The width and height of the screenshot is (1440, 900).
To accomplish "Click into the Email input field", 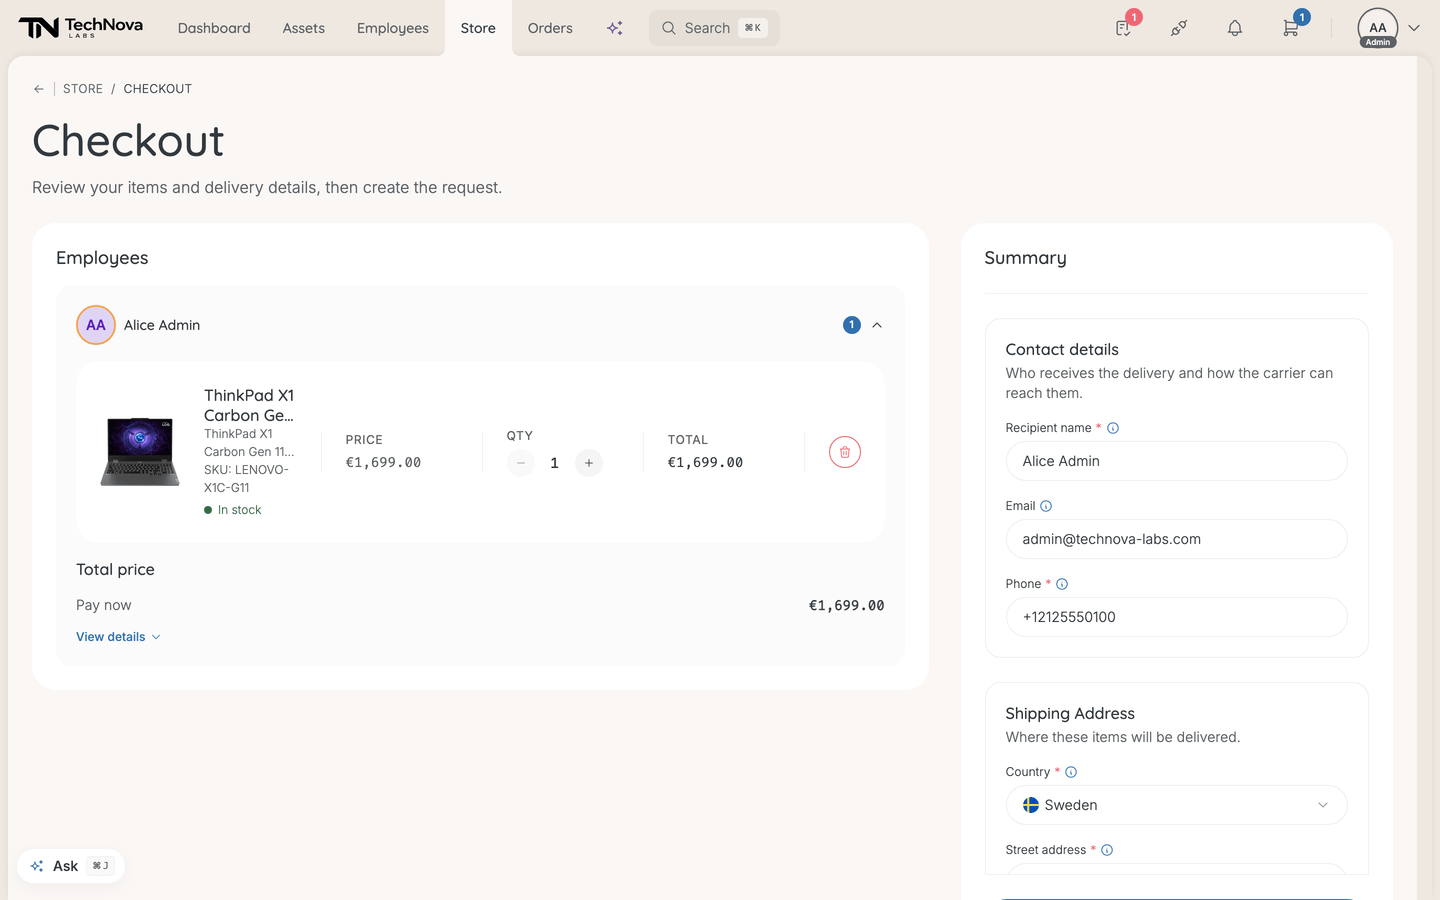I will point(1176,539).
